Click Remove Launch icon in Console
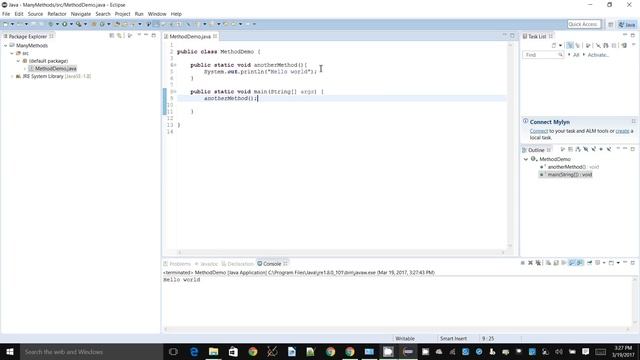The image size is (640, 360). 530,263
